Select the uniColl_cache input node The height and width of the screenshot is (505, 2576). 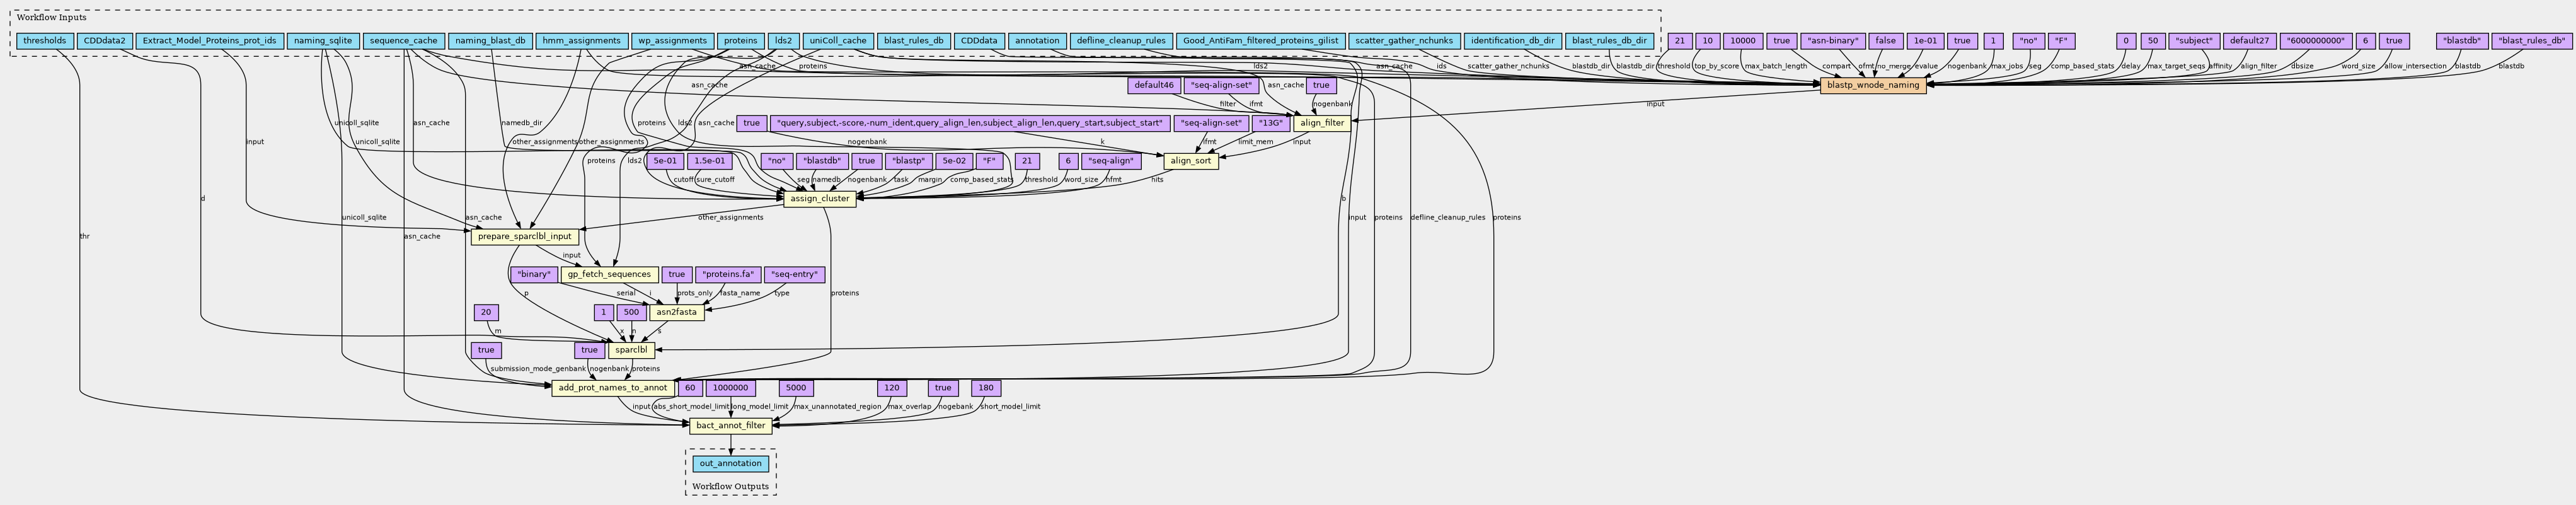(x=838, y=41)
